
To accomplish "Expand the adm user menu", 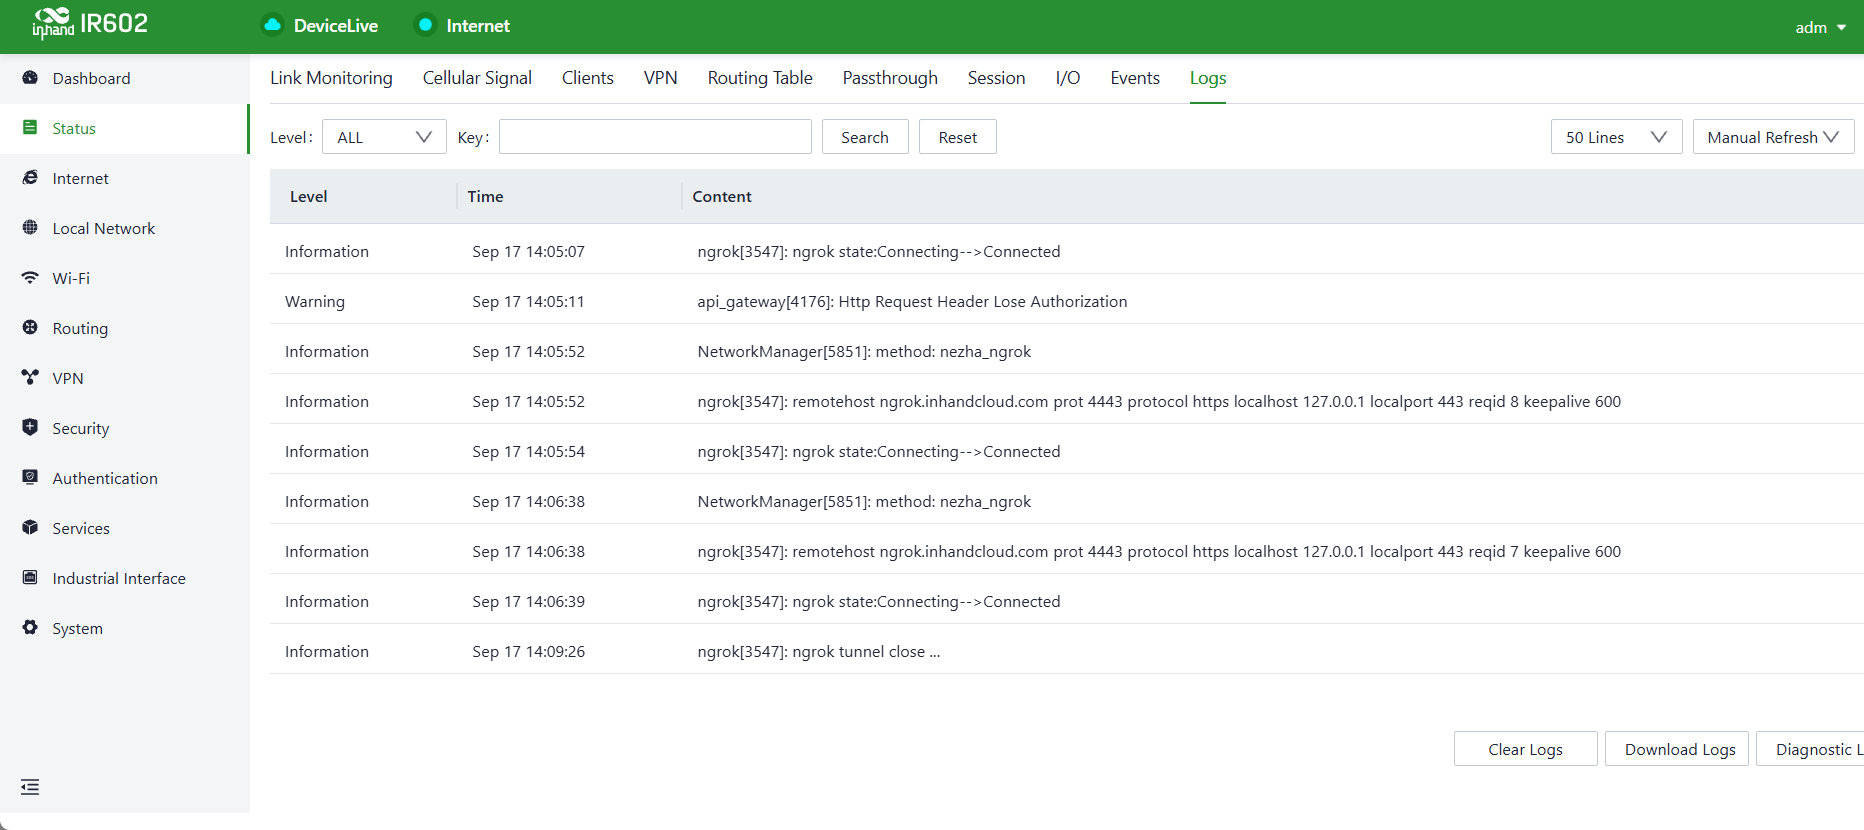I will click(1820, 28).
